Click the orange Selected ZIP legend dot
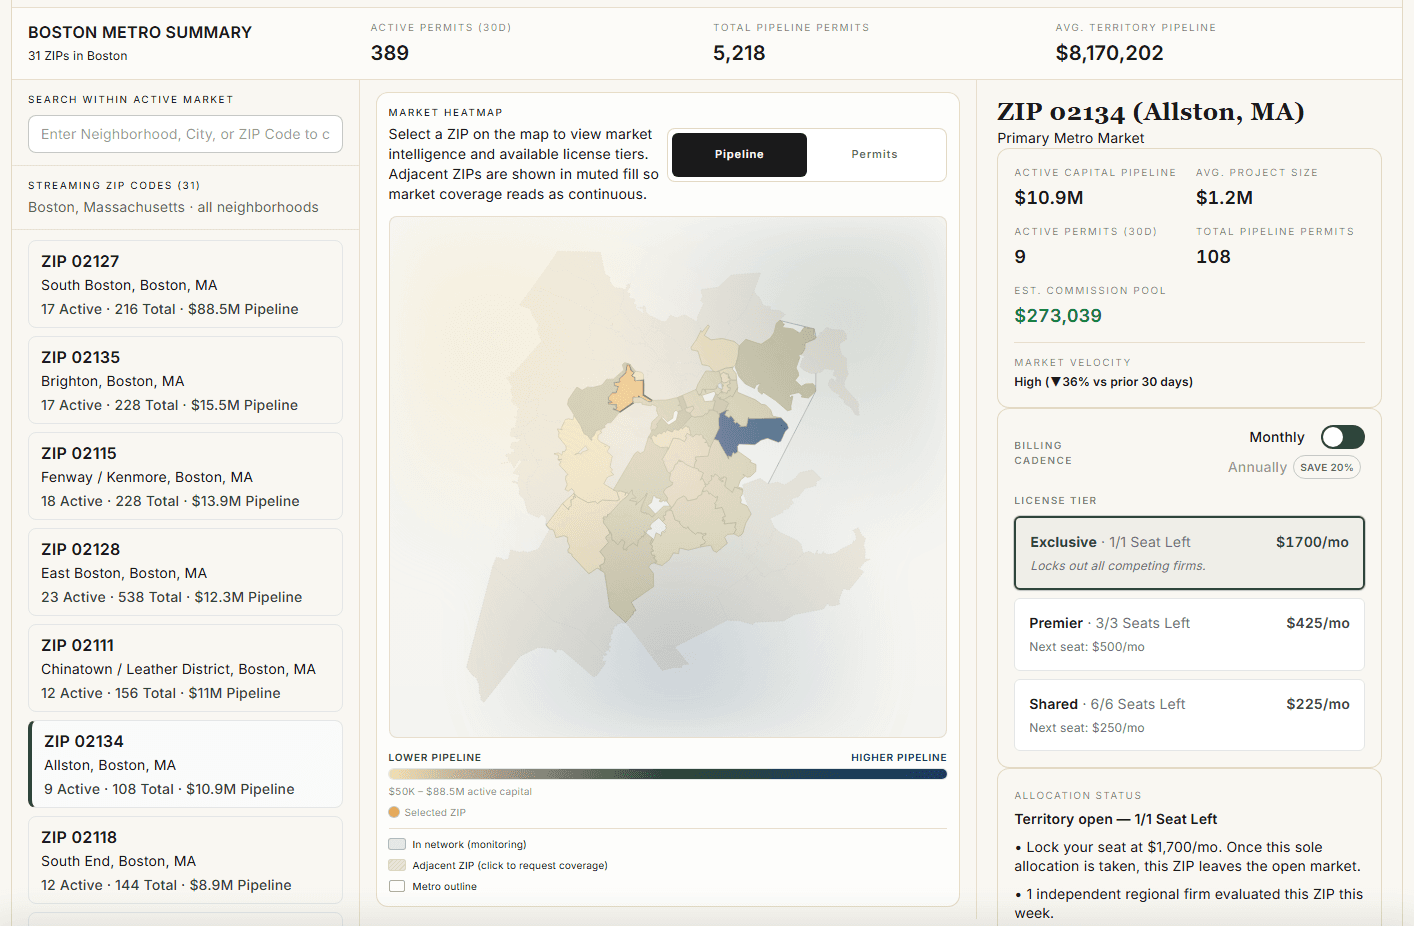Viewport: 1414px width, 926px height. click(394, 812)
